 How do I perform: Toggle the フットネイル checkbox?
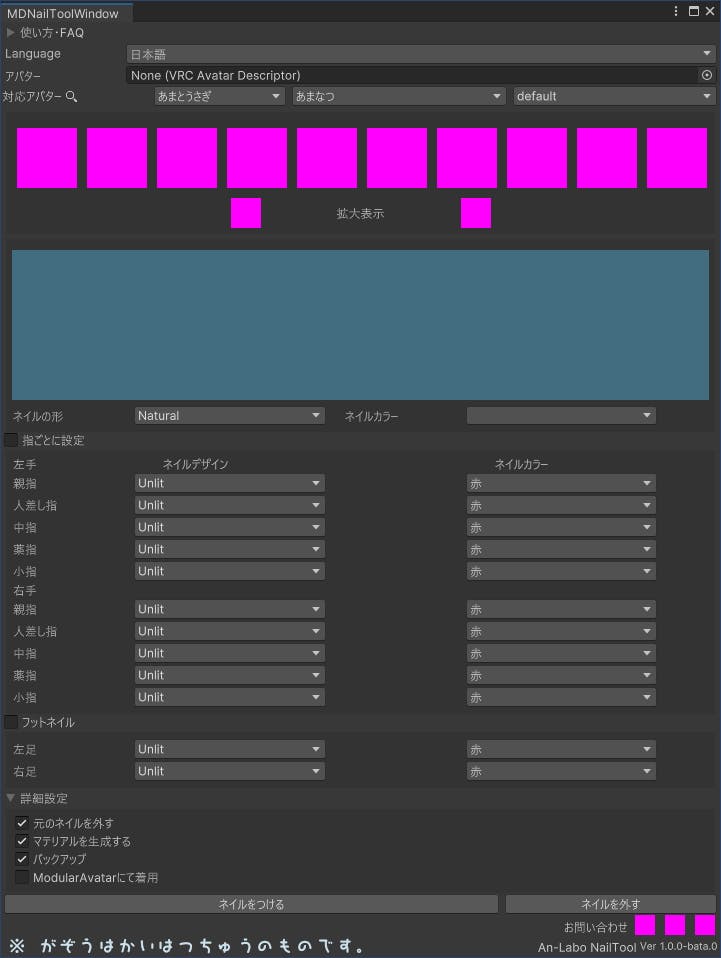[12, 722]
